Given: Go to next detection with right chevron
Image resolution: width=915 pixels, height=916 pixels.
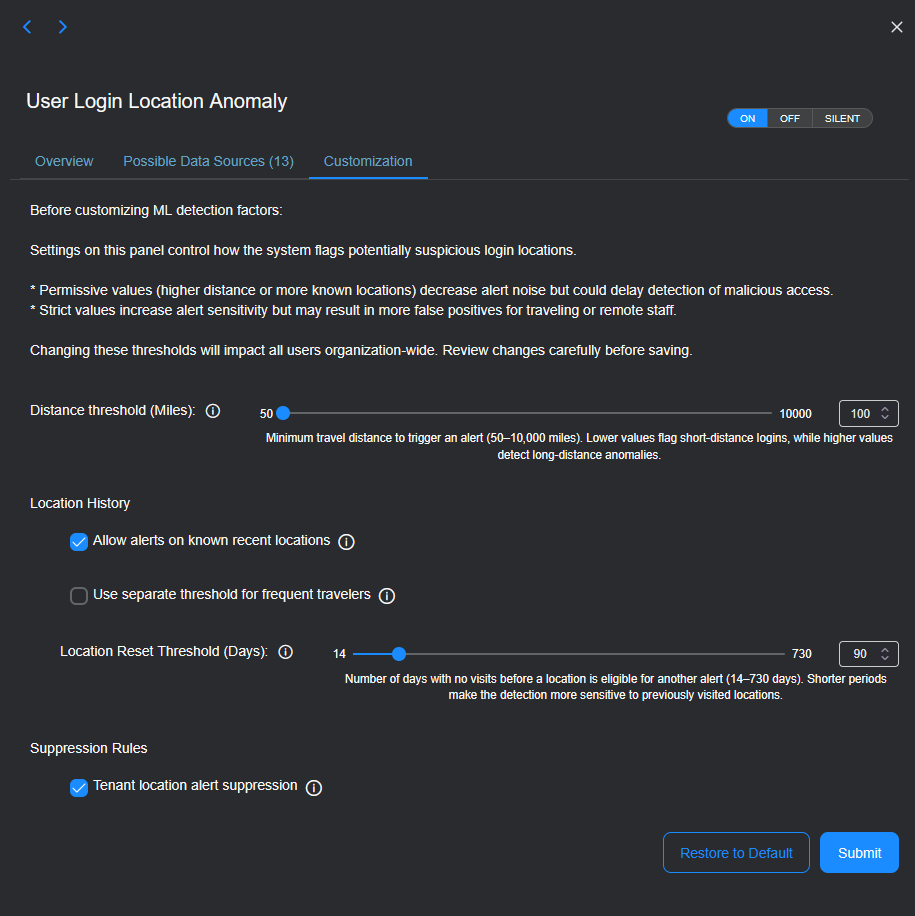Looking at the screenshot, I should pyautogui.click(x=62, y=27).
